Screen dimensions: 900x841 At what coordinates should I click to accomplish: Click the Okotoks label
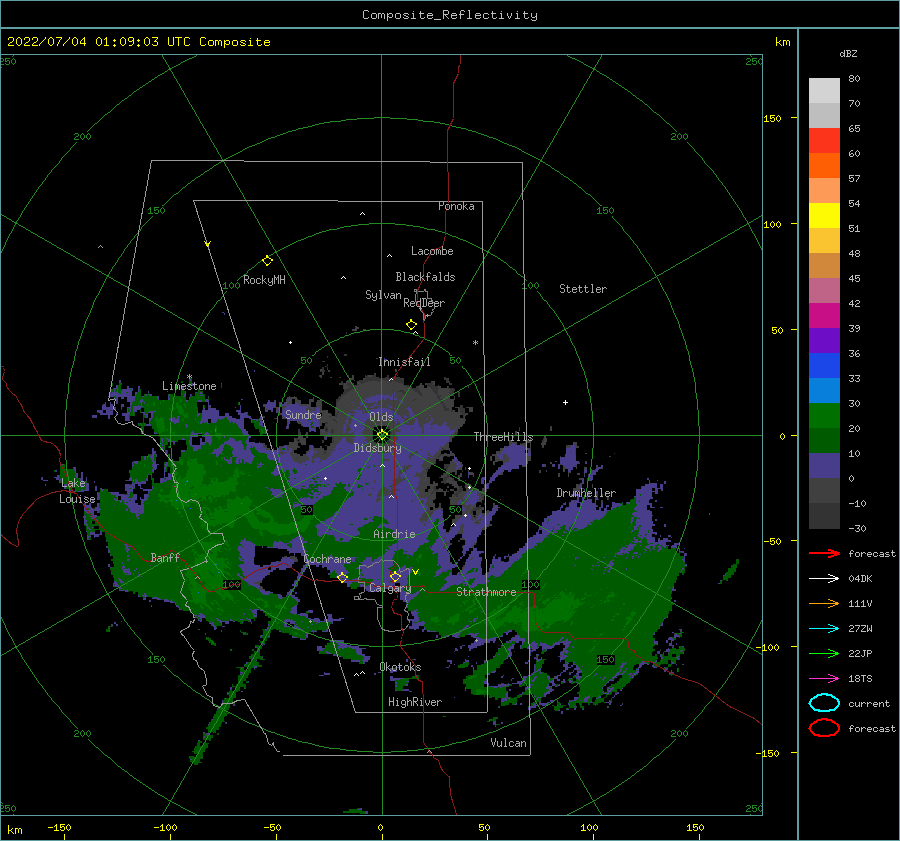click(401, 667)
